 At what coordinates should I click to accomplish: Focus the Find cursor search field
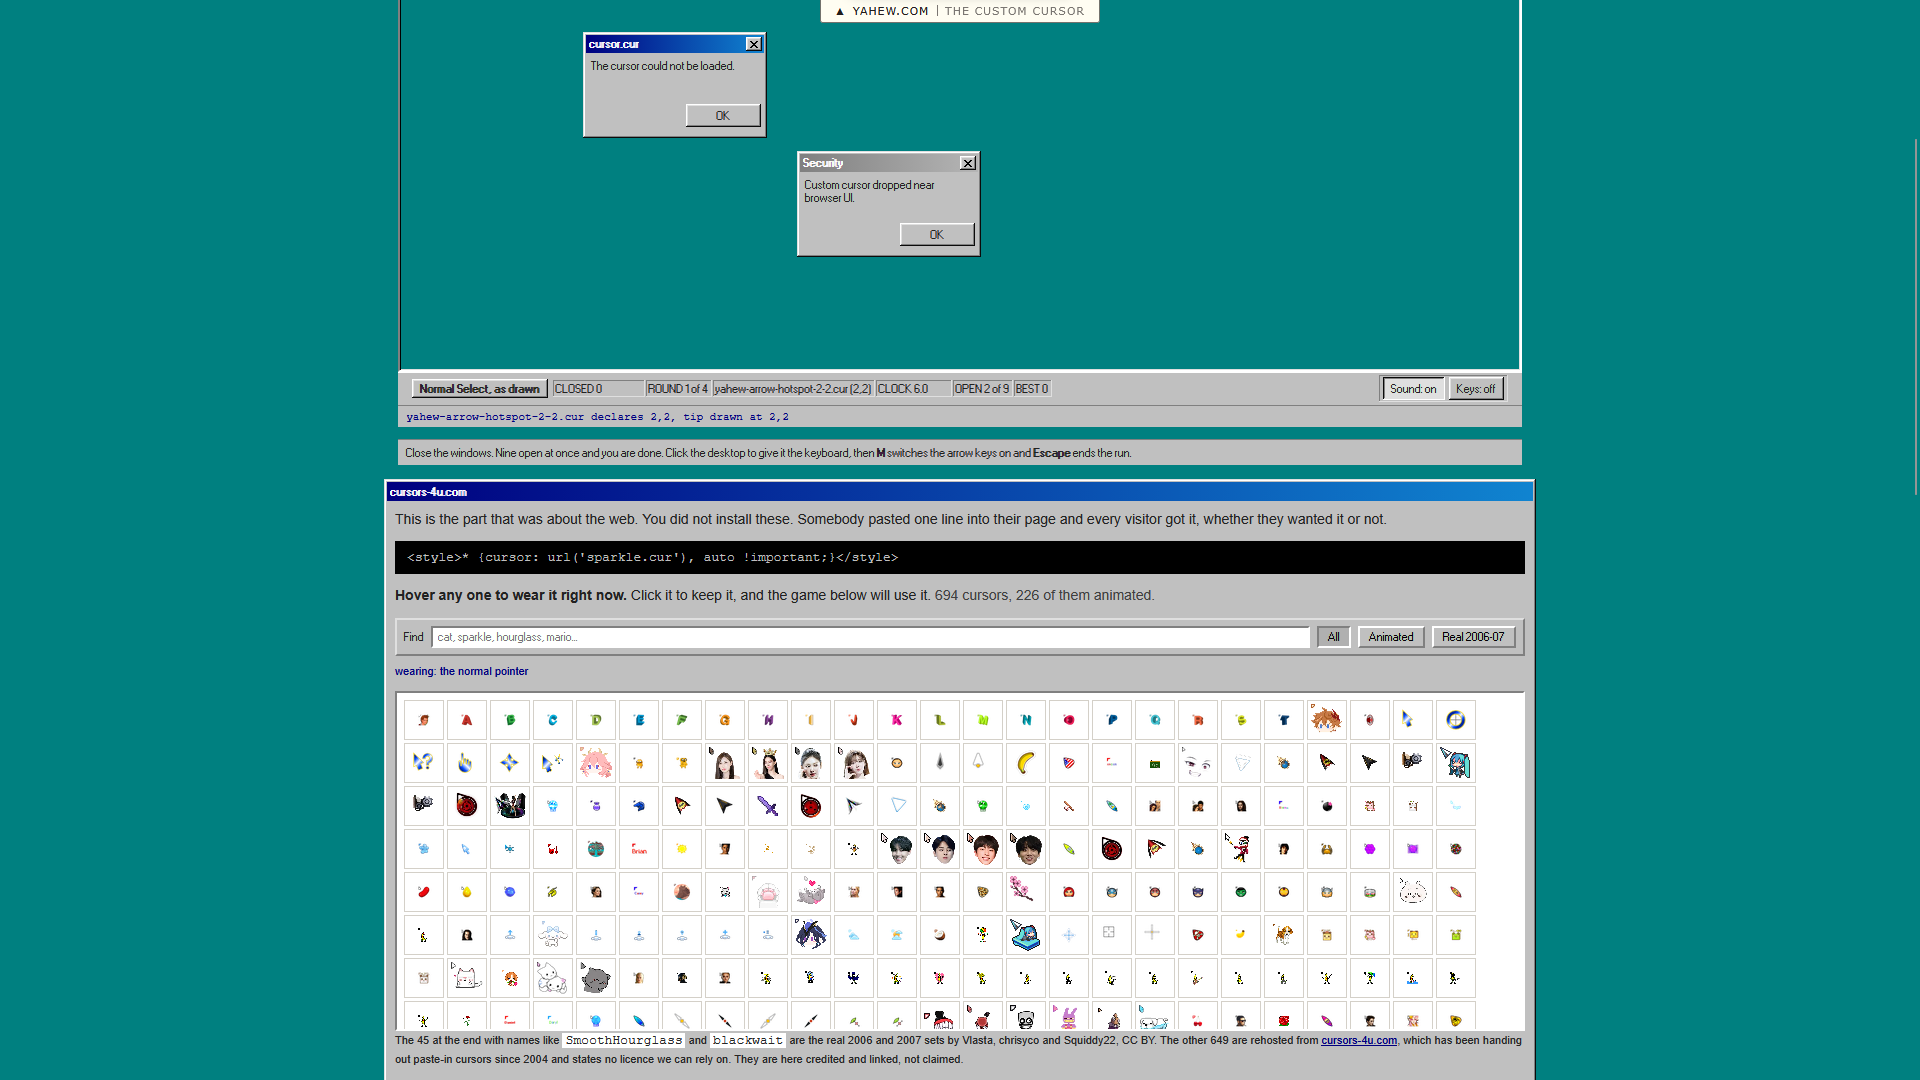871,637
